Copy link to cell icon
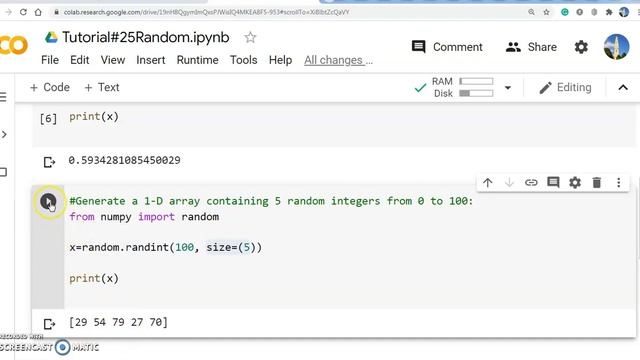The width and height of the screenshot is (640, 360). 531,182
